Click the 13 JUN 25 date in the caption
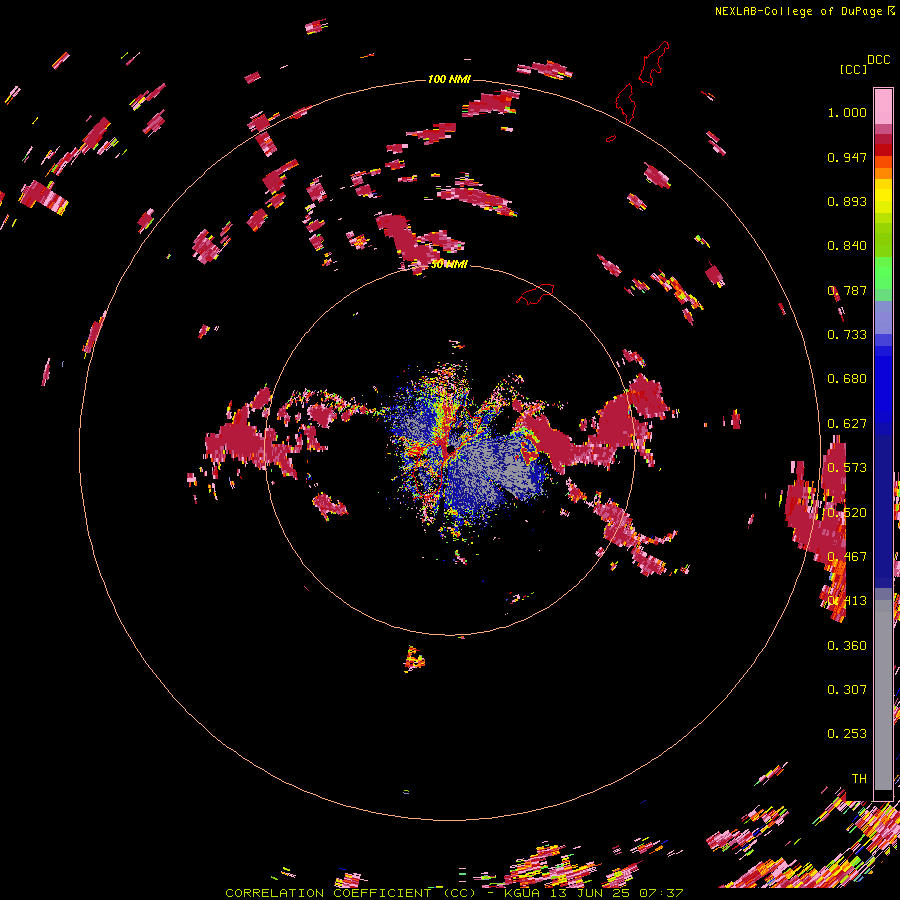This screenshot has width=900, height=900. 589,893
